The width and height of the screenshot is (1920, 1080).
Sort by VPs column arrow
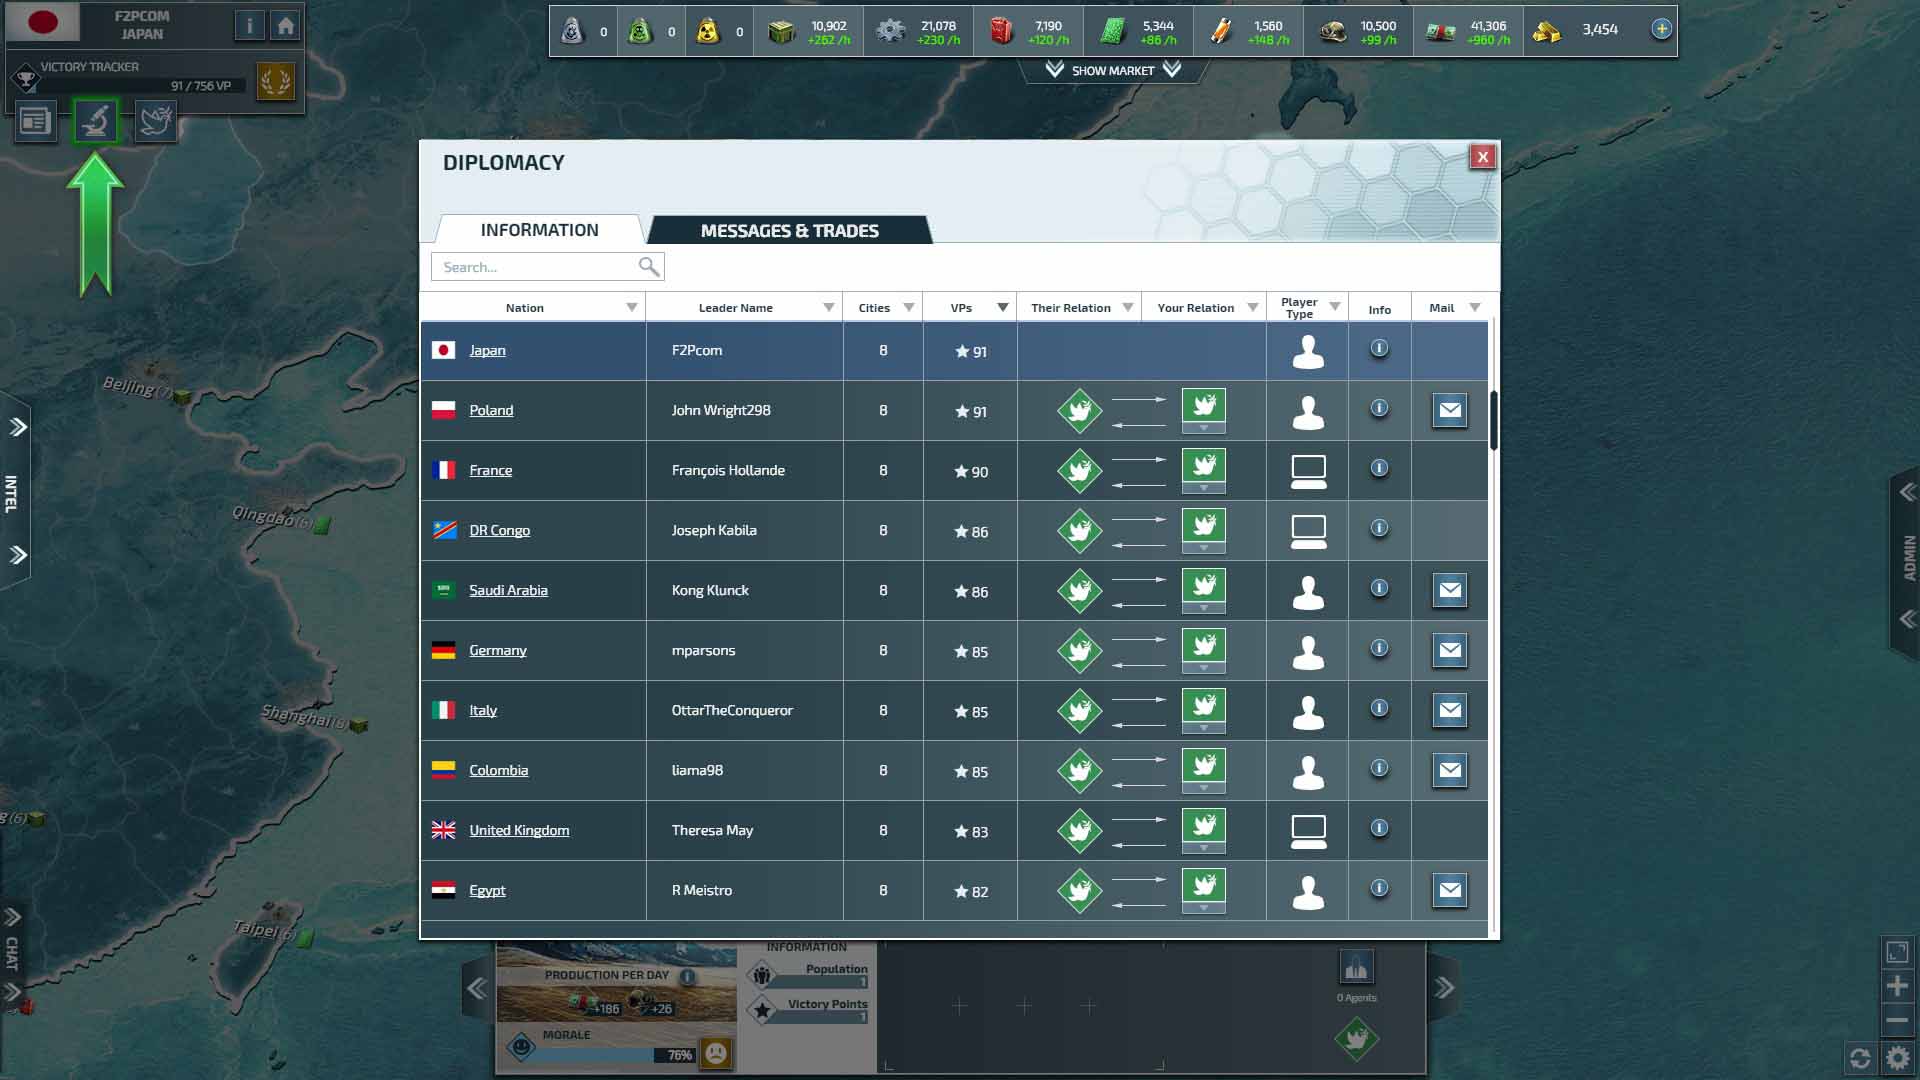click(1002, 308)
